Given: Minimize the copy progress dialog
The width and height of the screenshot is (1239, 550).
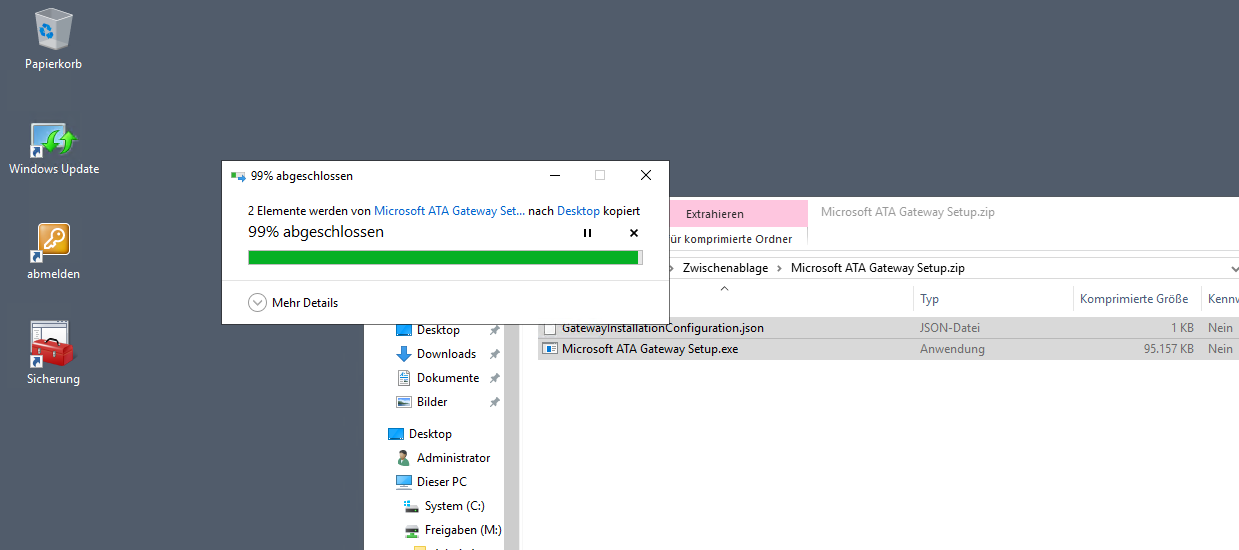Looking at the screenshot, I should 555,175.
